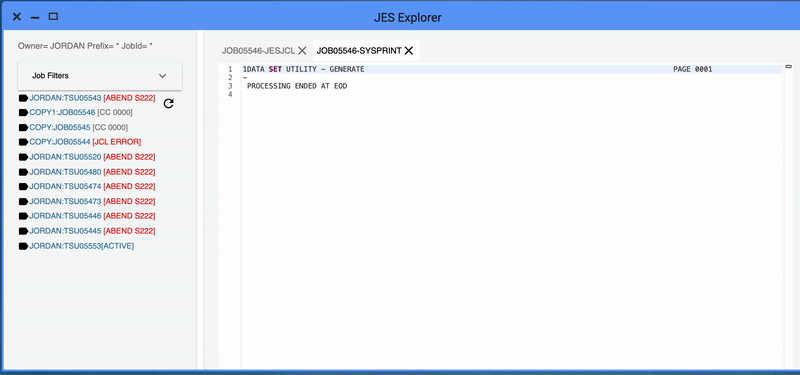Close the JES Explorer window
This screenshot has width=800, height=375.
(16, 17)
